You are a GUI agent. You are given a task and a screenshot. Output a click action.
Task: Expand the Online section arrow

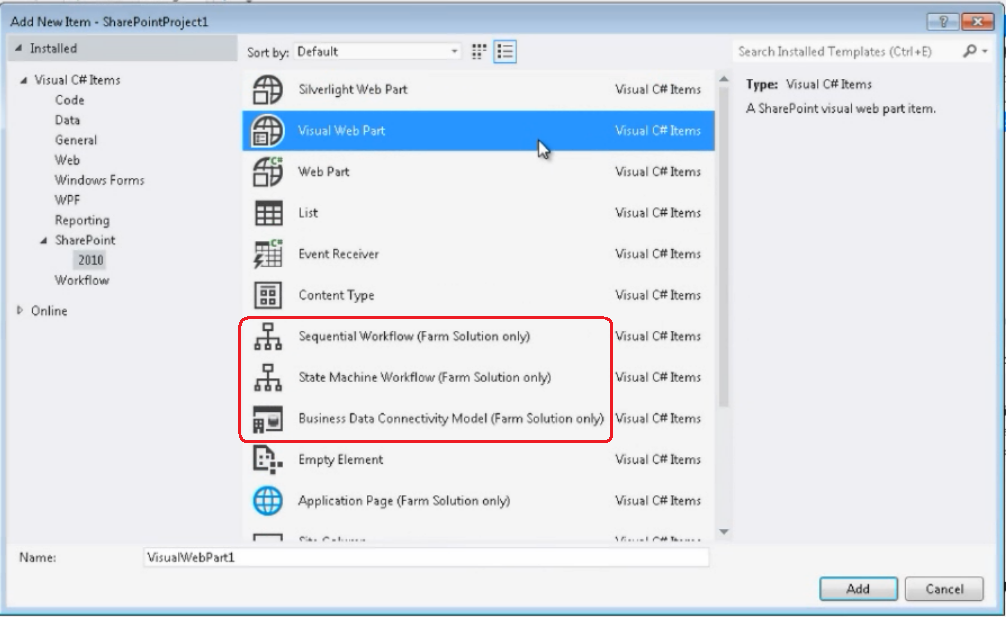[x=20, y=310]
